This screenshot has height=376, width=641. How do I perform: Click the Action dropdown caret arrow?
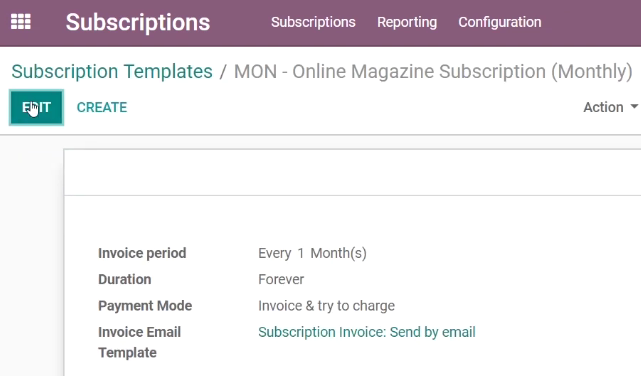click(x=634, y=107)
